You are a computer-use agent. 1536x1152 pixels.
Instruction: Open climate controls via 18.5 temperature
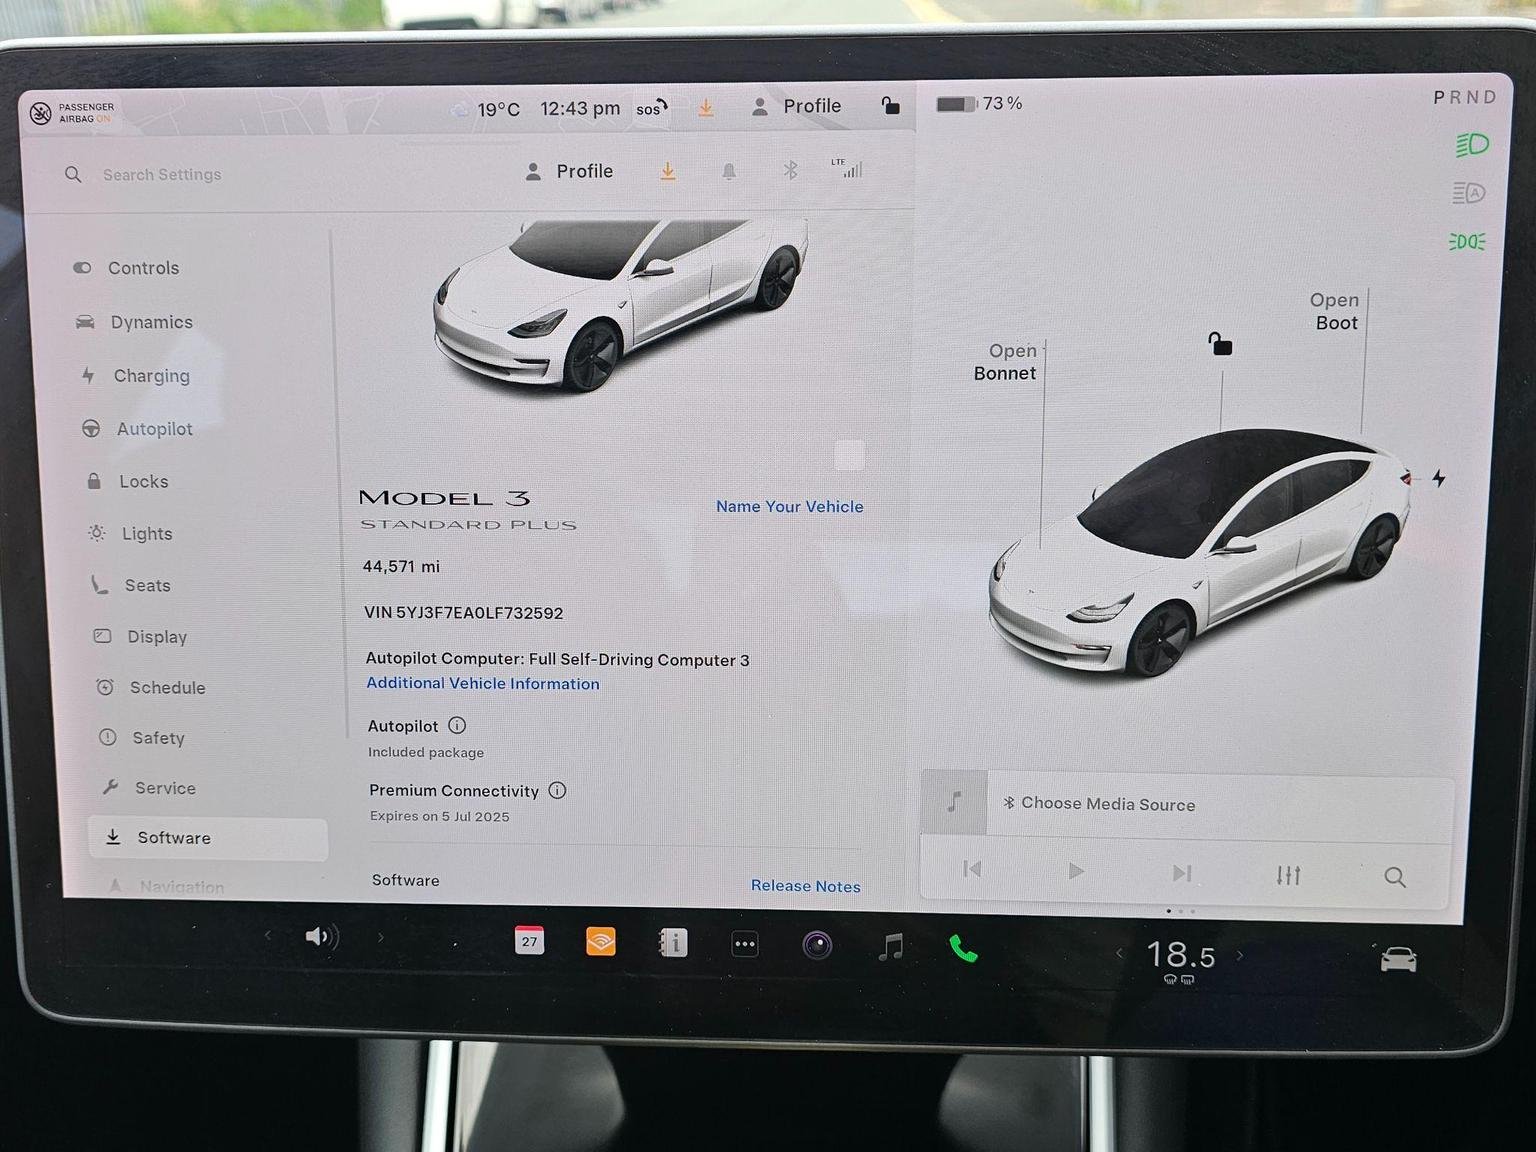1180,956
